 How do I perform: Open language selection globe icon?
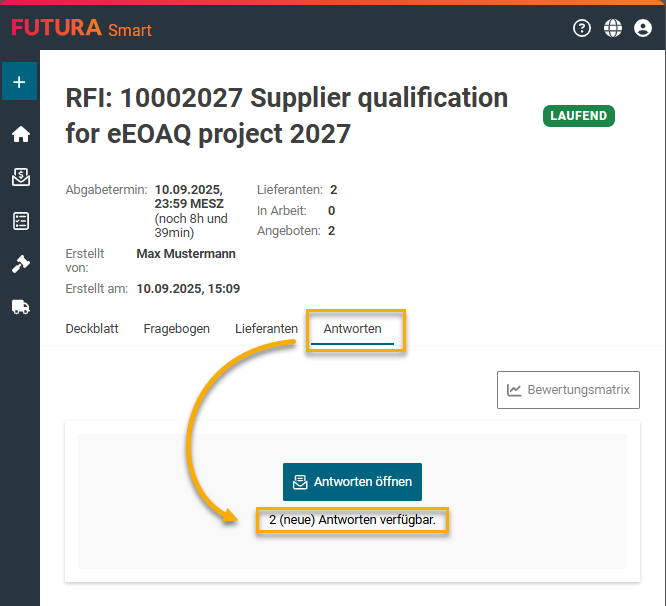(x=613, y=28)
